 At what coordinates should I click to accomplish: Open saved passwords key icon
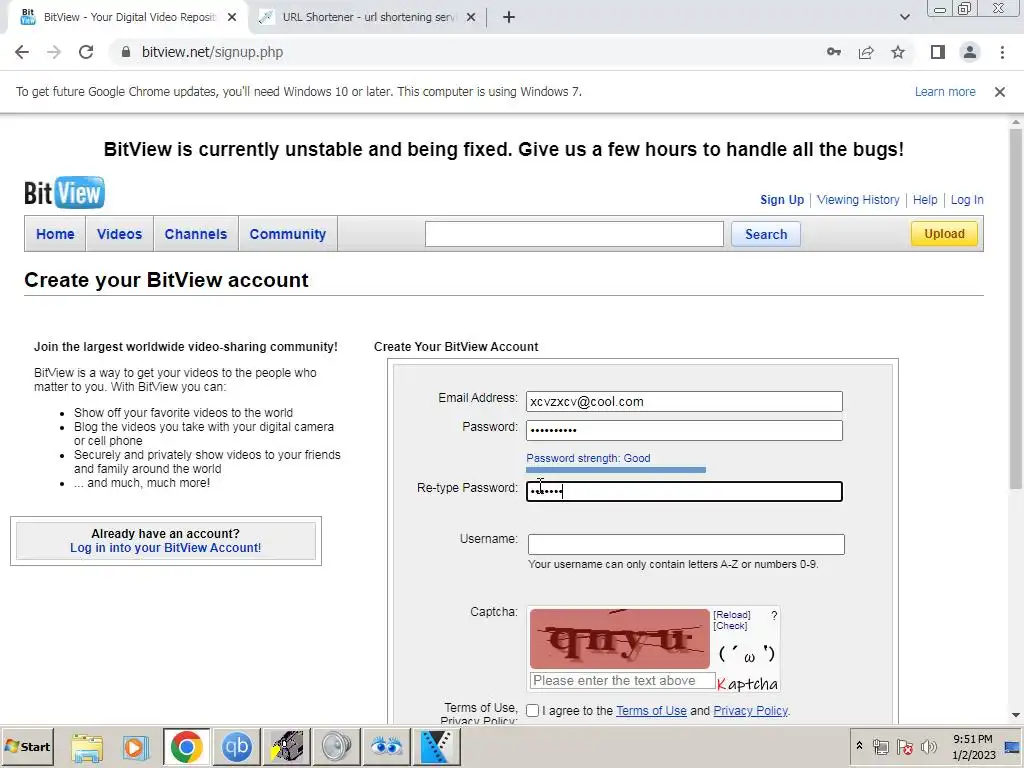click(x=834, y=52)
